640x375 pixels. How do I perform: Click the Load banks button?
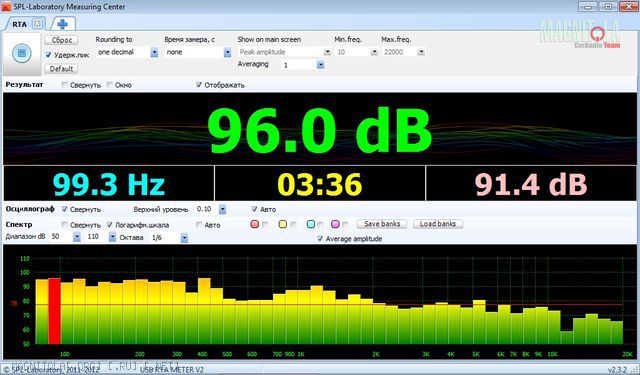coord(438,224)
